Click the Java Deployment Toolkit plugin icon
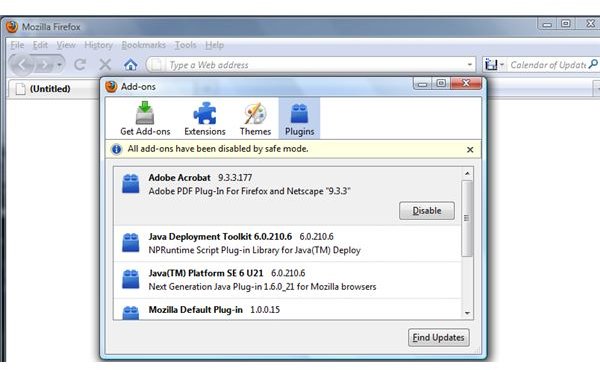The width and height of the screenshot is (600, 370). click(130, 243)
